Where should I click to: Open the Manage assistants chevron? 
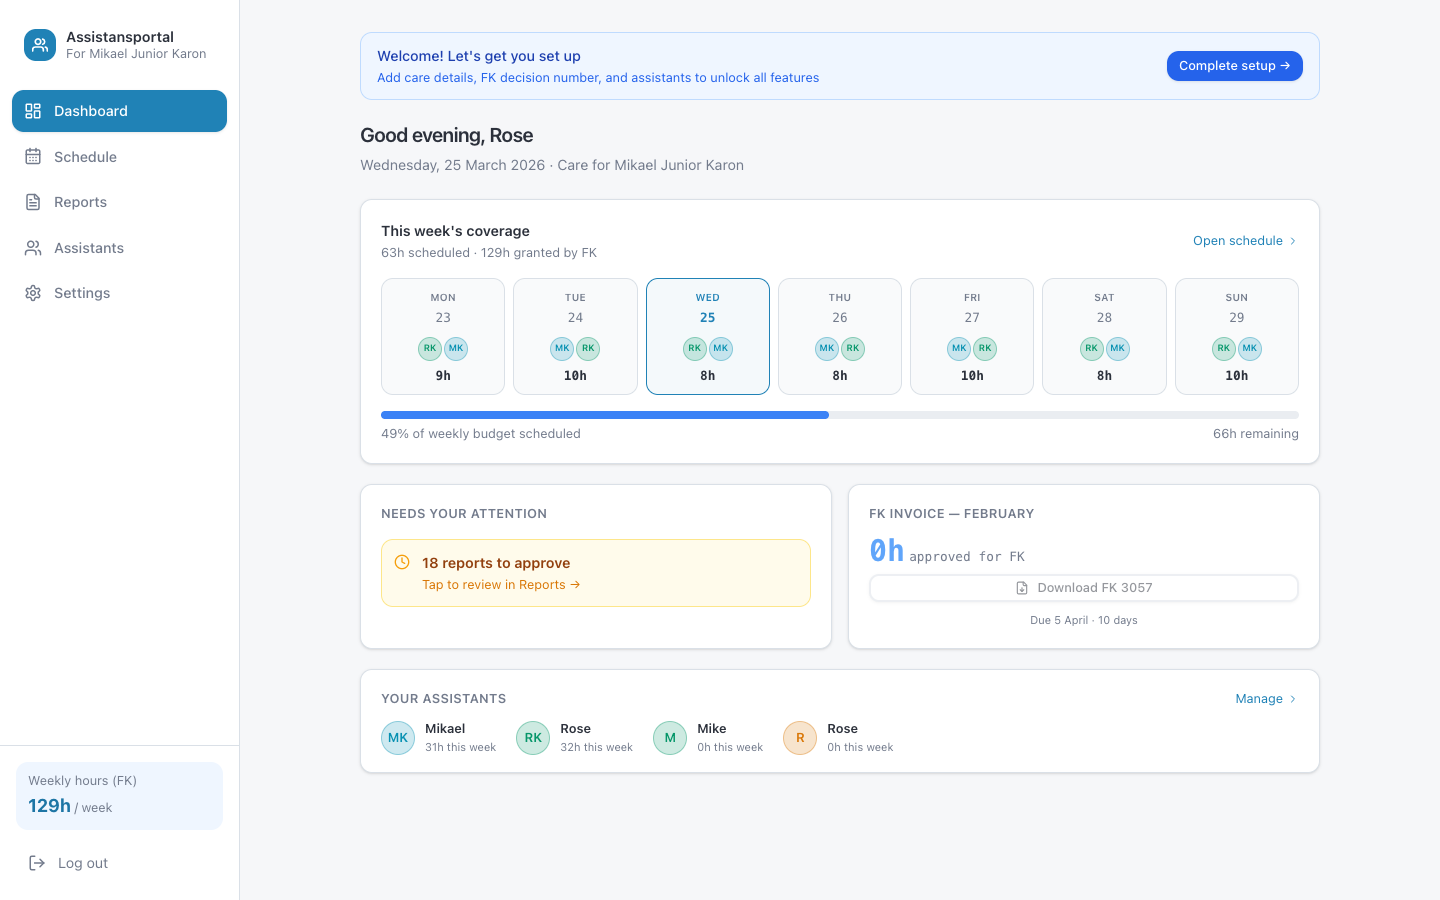click(1292, 698)
